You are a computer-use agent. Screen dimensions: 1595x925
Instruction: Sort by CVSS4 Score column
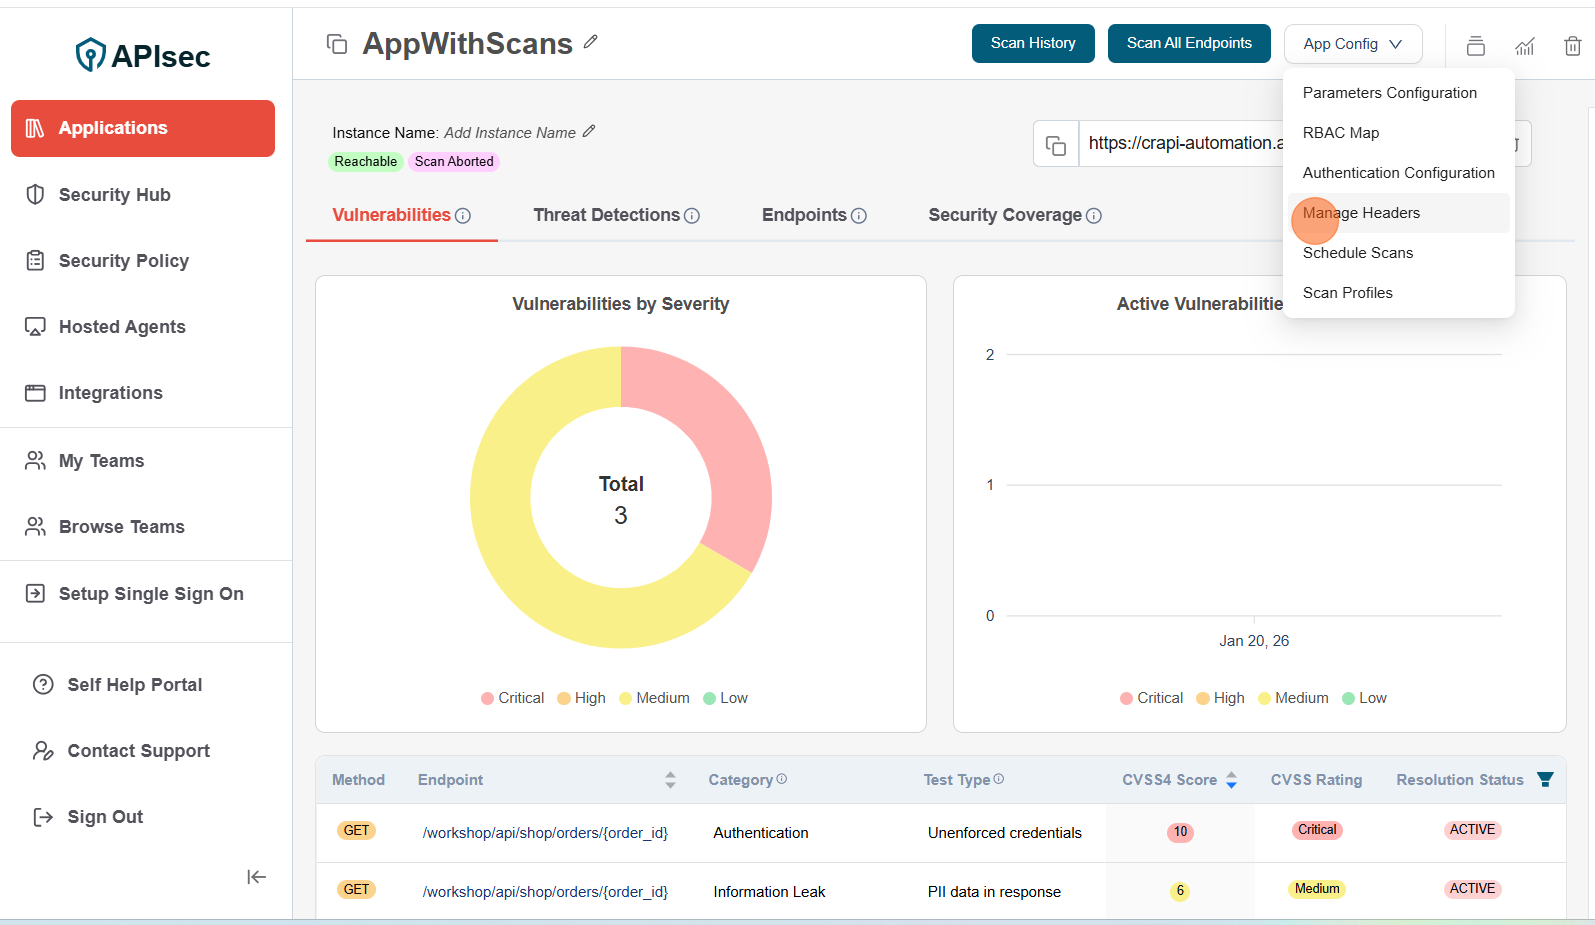(x=1231, y=780)
